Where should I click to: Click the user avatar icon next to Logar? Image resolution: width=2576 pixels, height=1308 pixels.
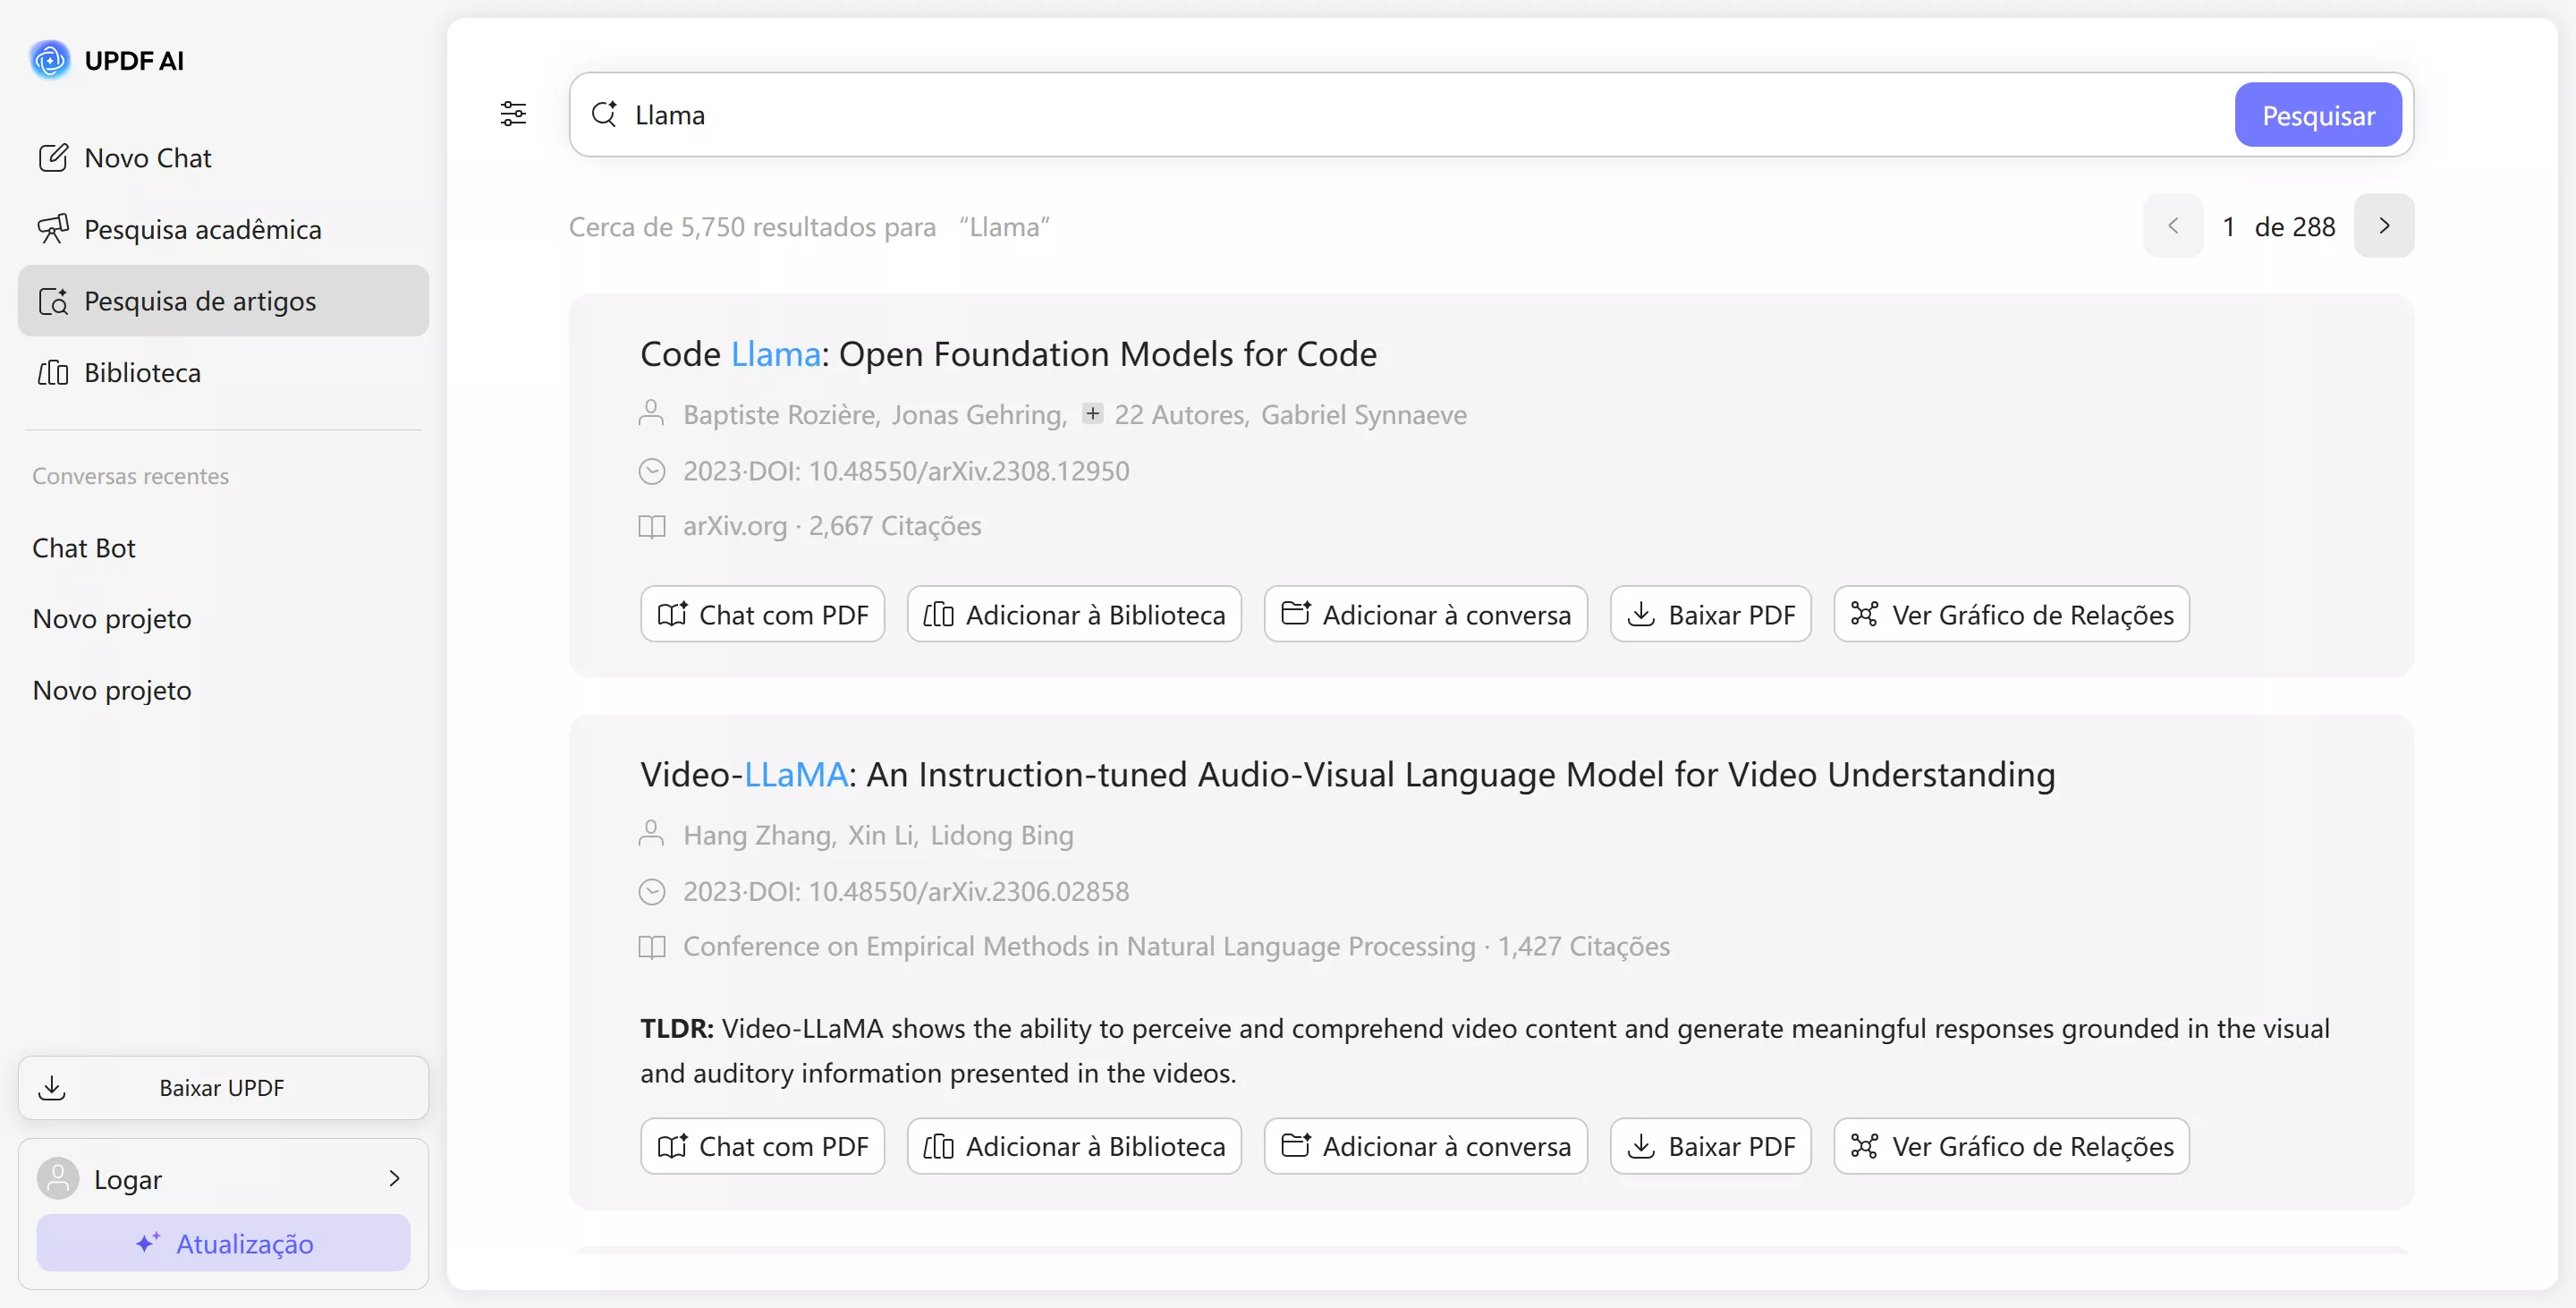58,1179
